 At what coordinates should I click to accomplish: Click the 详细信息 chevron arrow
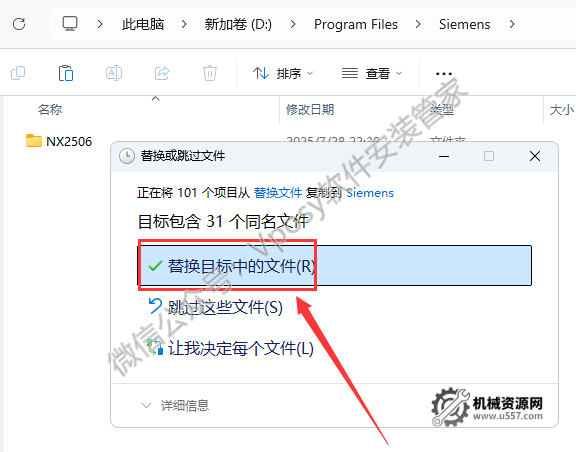[x=146, y=406]
